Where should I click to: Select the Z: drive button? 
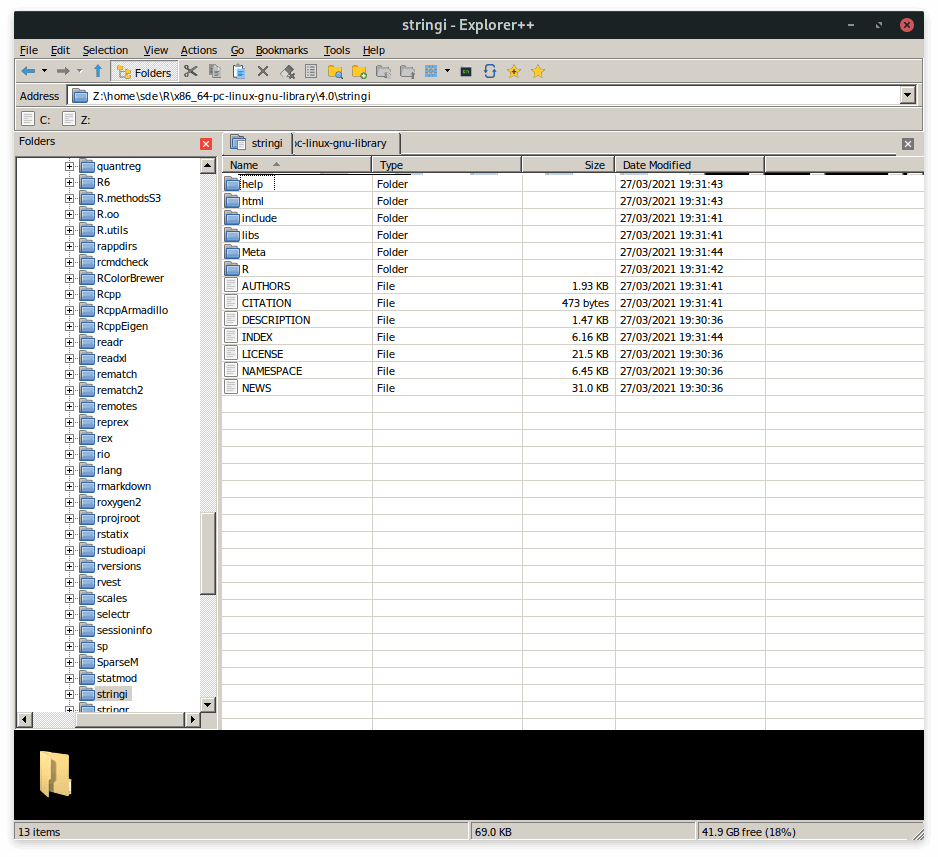77,120
